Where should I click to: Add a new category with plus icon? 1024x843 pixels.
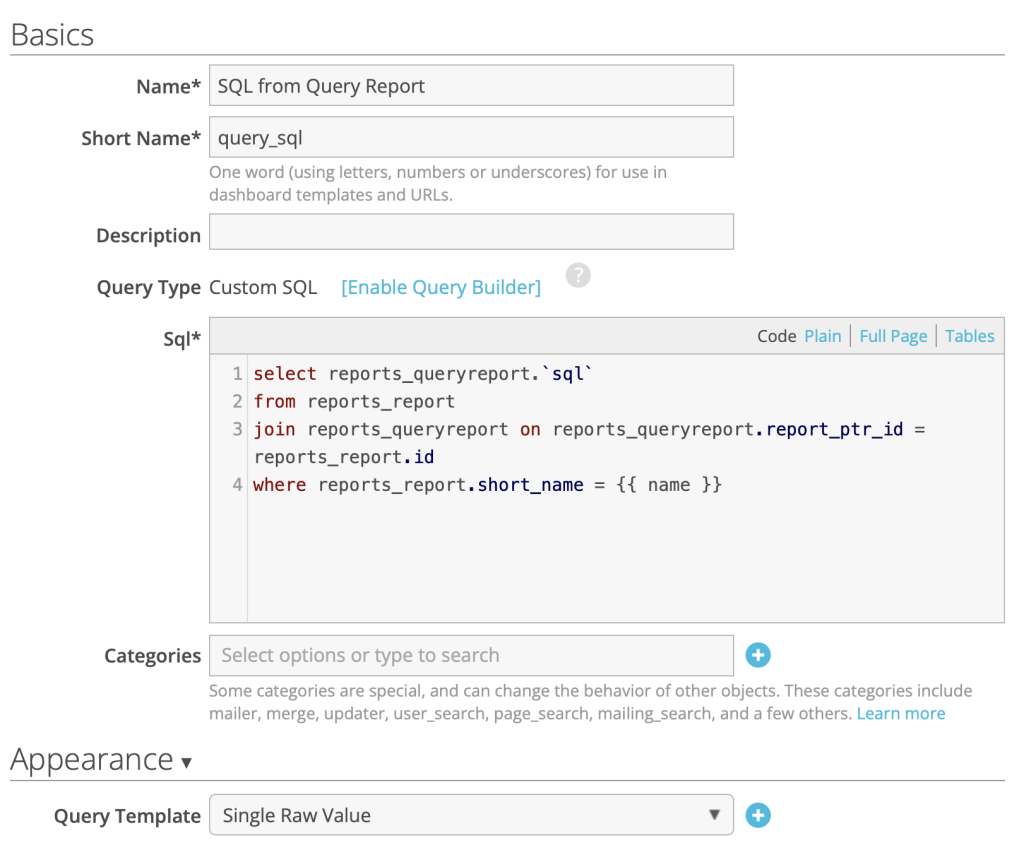tap(758, 655)
